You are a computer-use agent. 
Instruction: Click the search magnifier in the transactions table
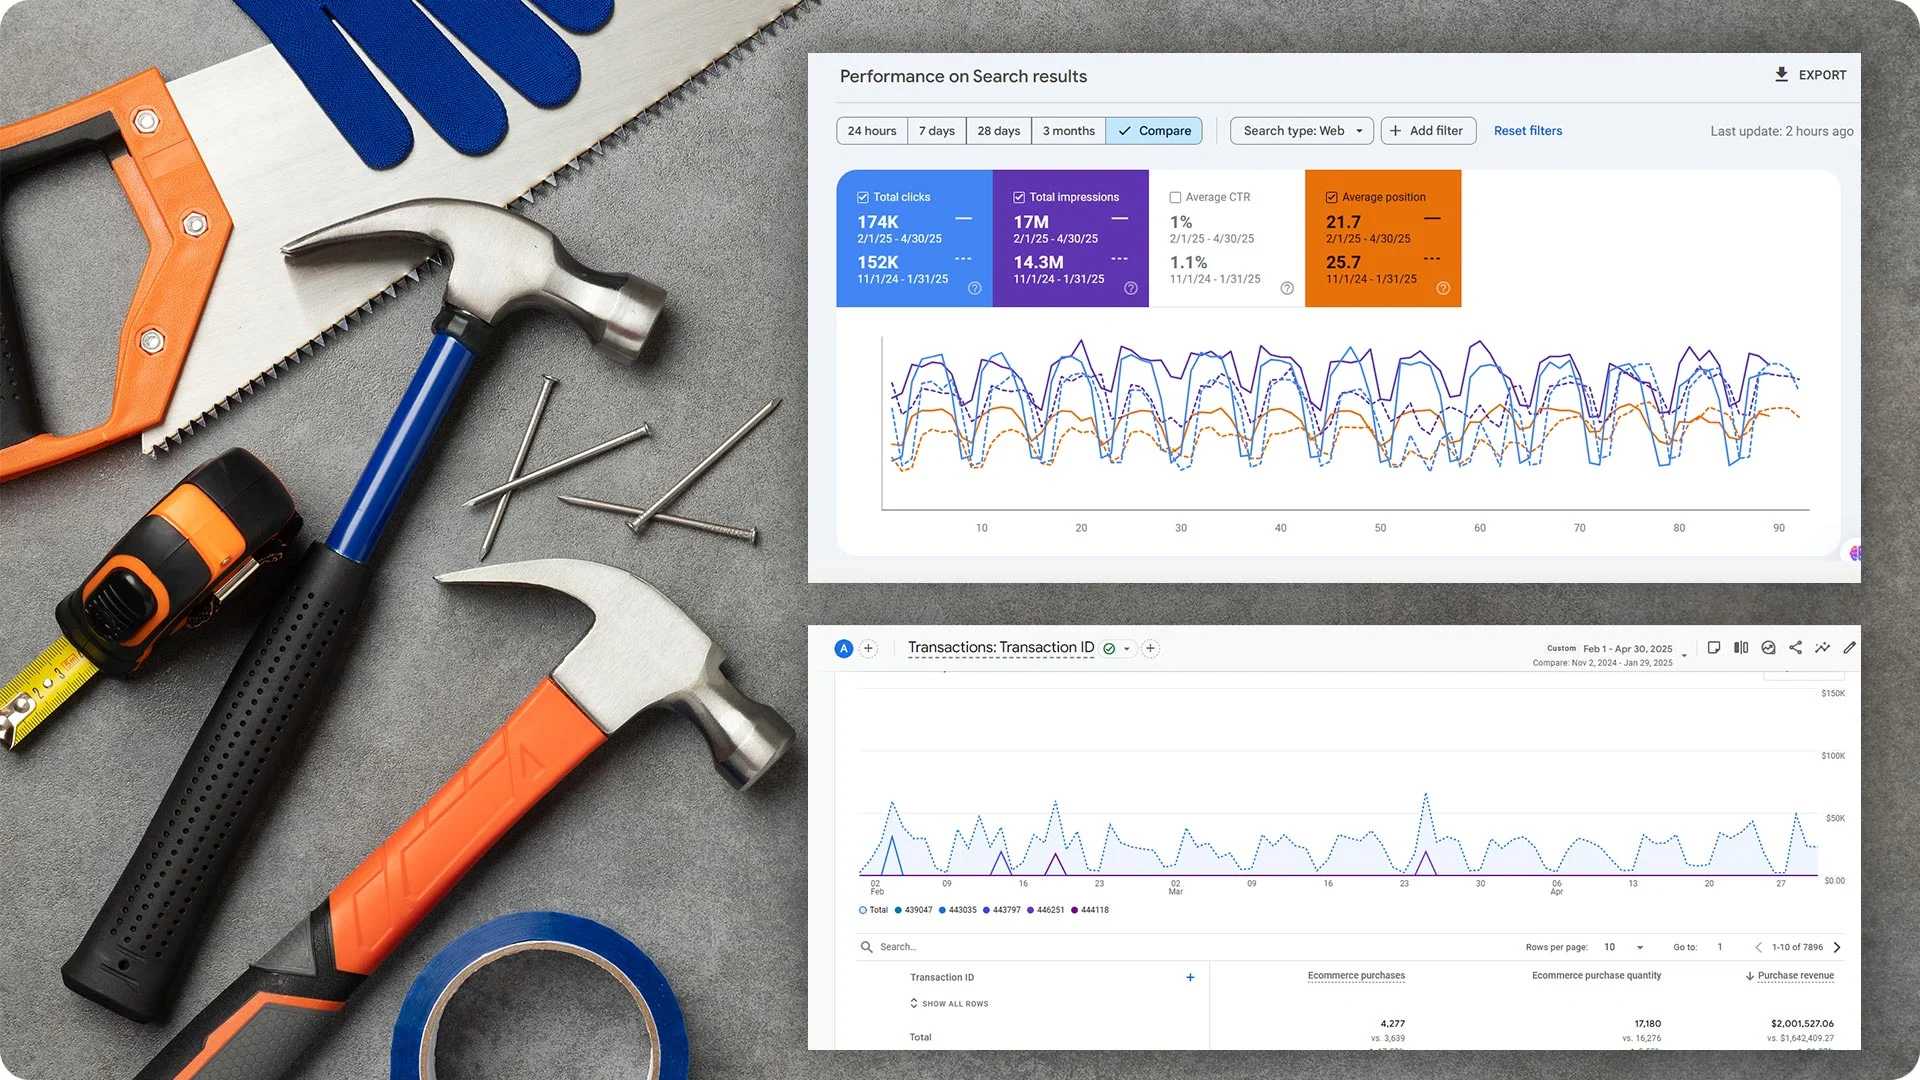point(866,946)
